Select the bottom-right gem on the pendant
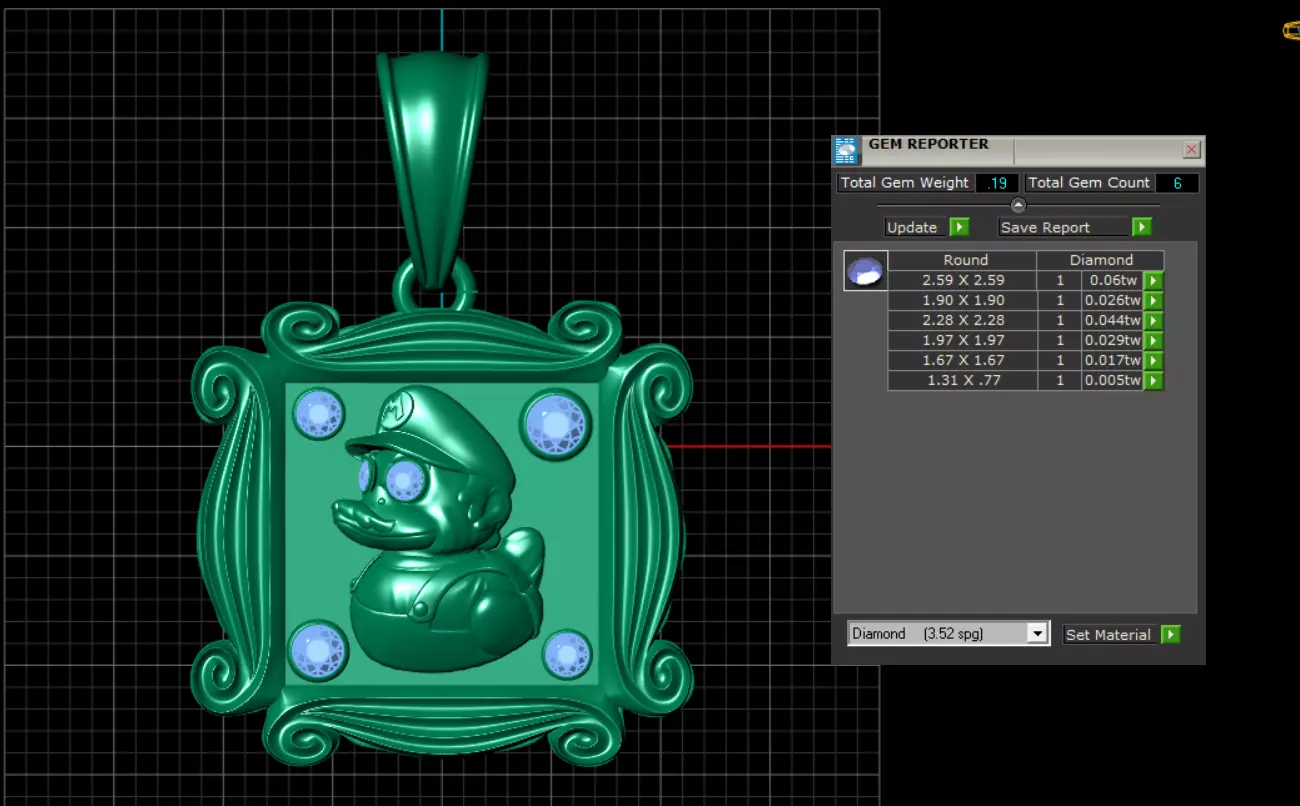Viewport: 1300px width, 806px height. (x=567, y=655)
